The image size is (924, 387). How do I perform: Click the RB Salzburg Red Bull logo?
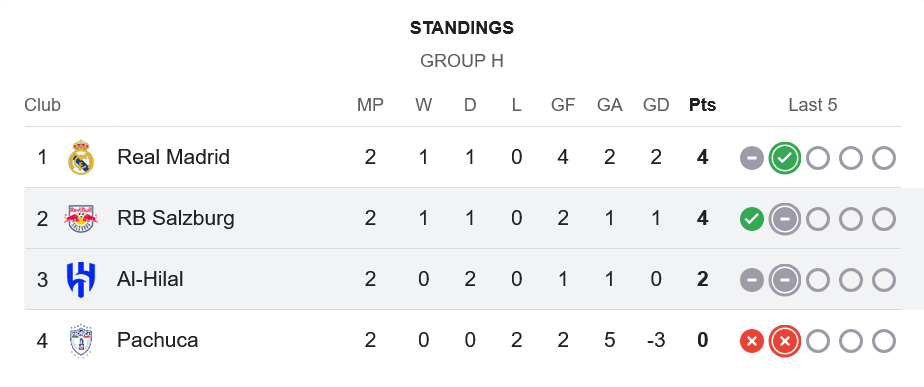pos(81,219)
